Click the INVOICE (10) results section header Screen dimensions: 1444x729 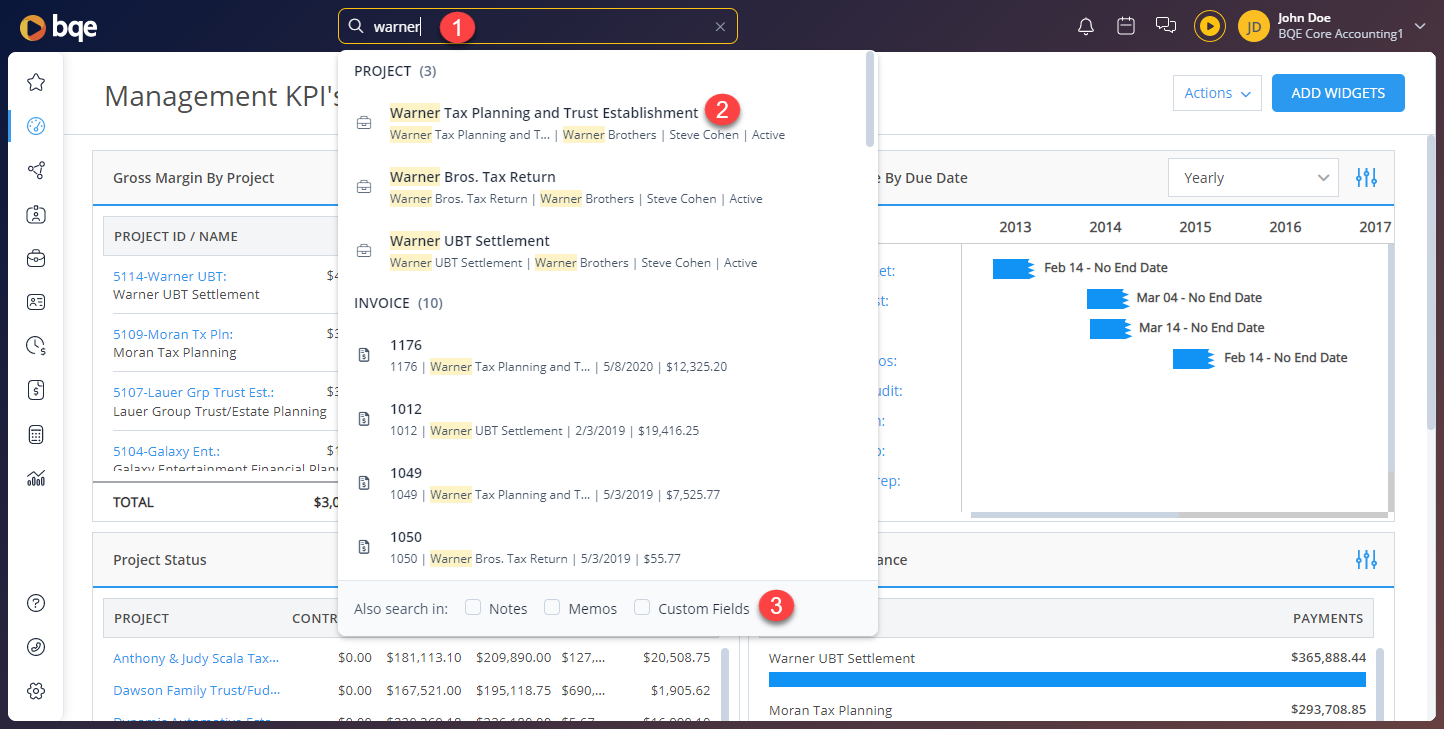(x=398, y=303)
